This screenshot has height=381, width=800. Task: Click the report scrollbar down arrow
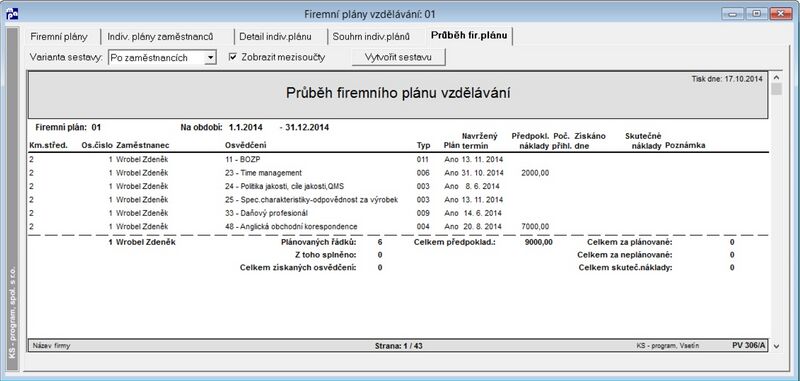coord(776,346)
